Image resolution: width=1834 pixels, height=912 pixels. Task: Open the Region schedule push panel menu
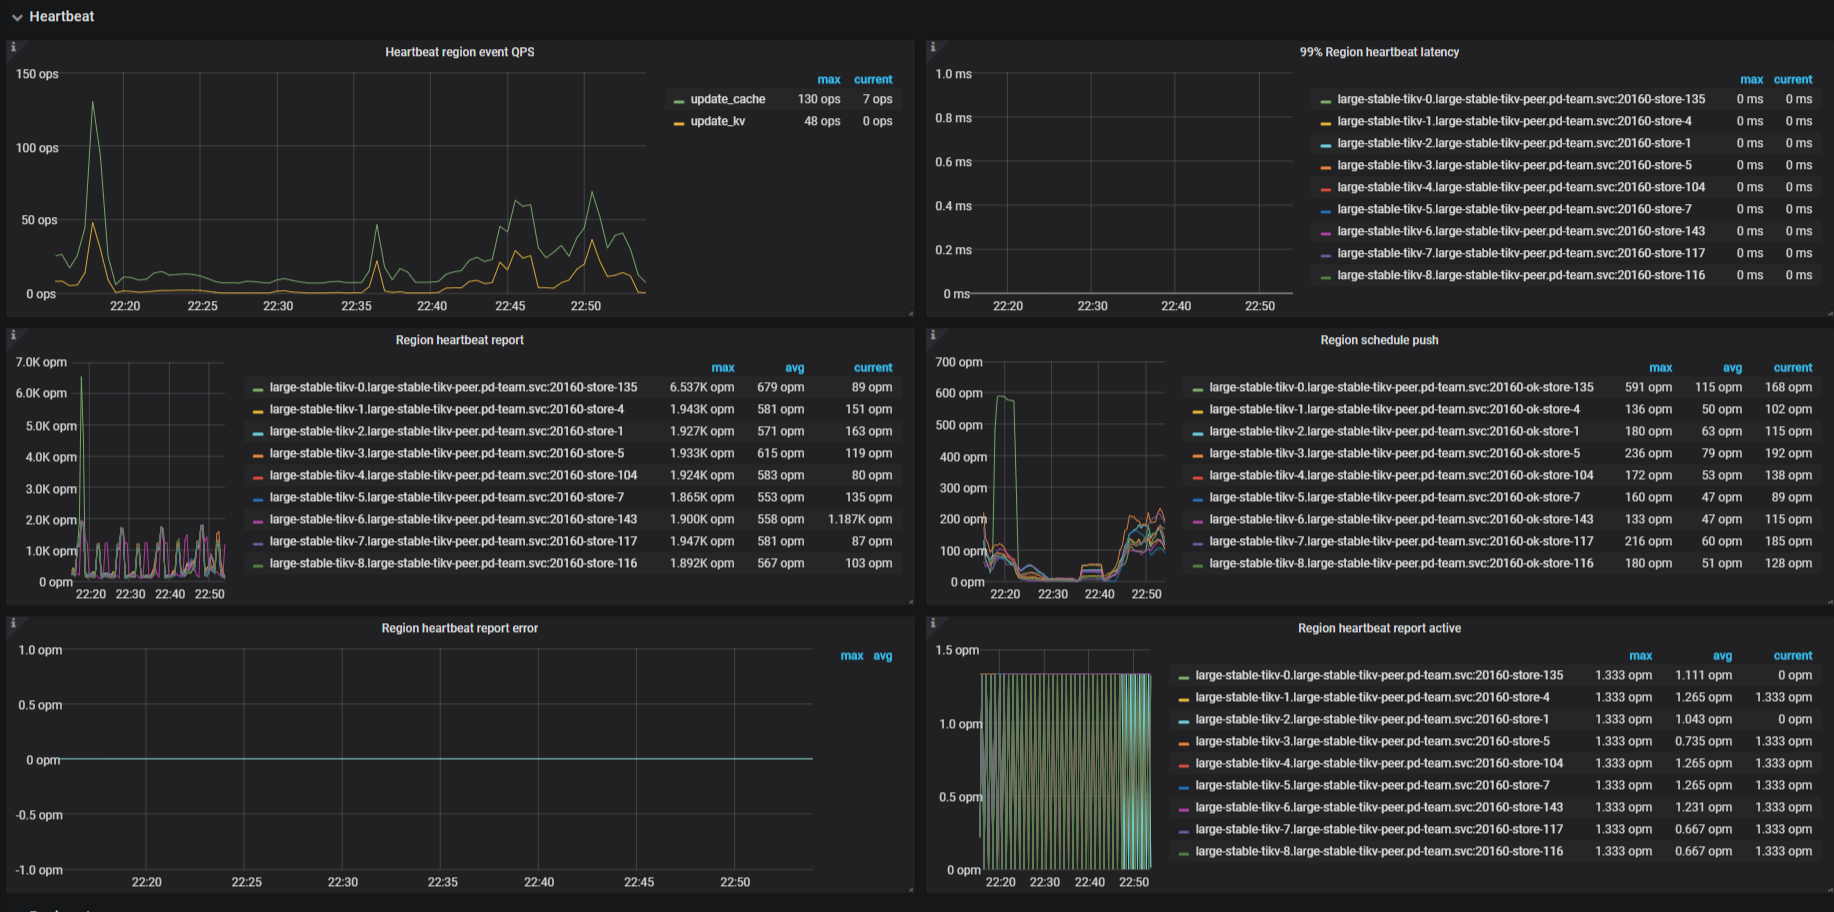point(1379,340)
